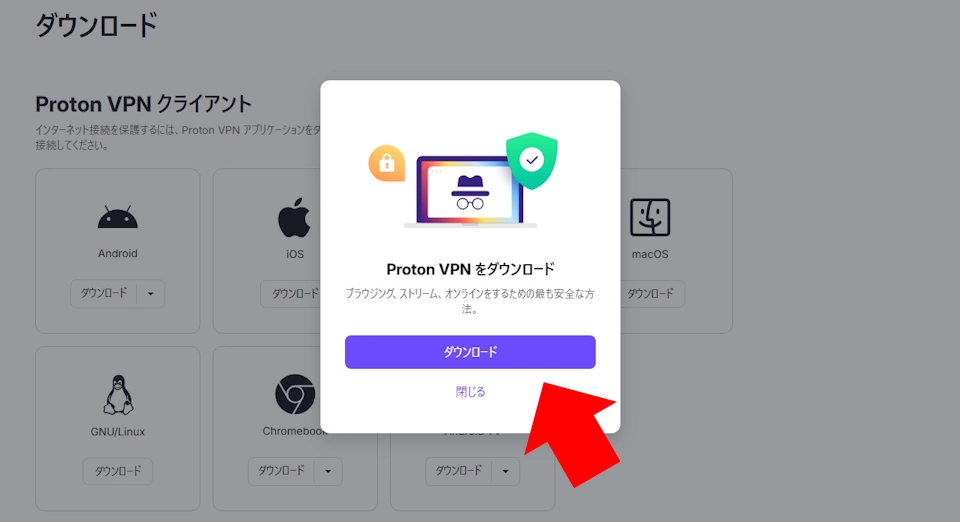The height and width of the screenshot is (522, 960).
Task: Click the Android robot icon
Action: tap(118, 218)
